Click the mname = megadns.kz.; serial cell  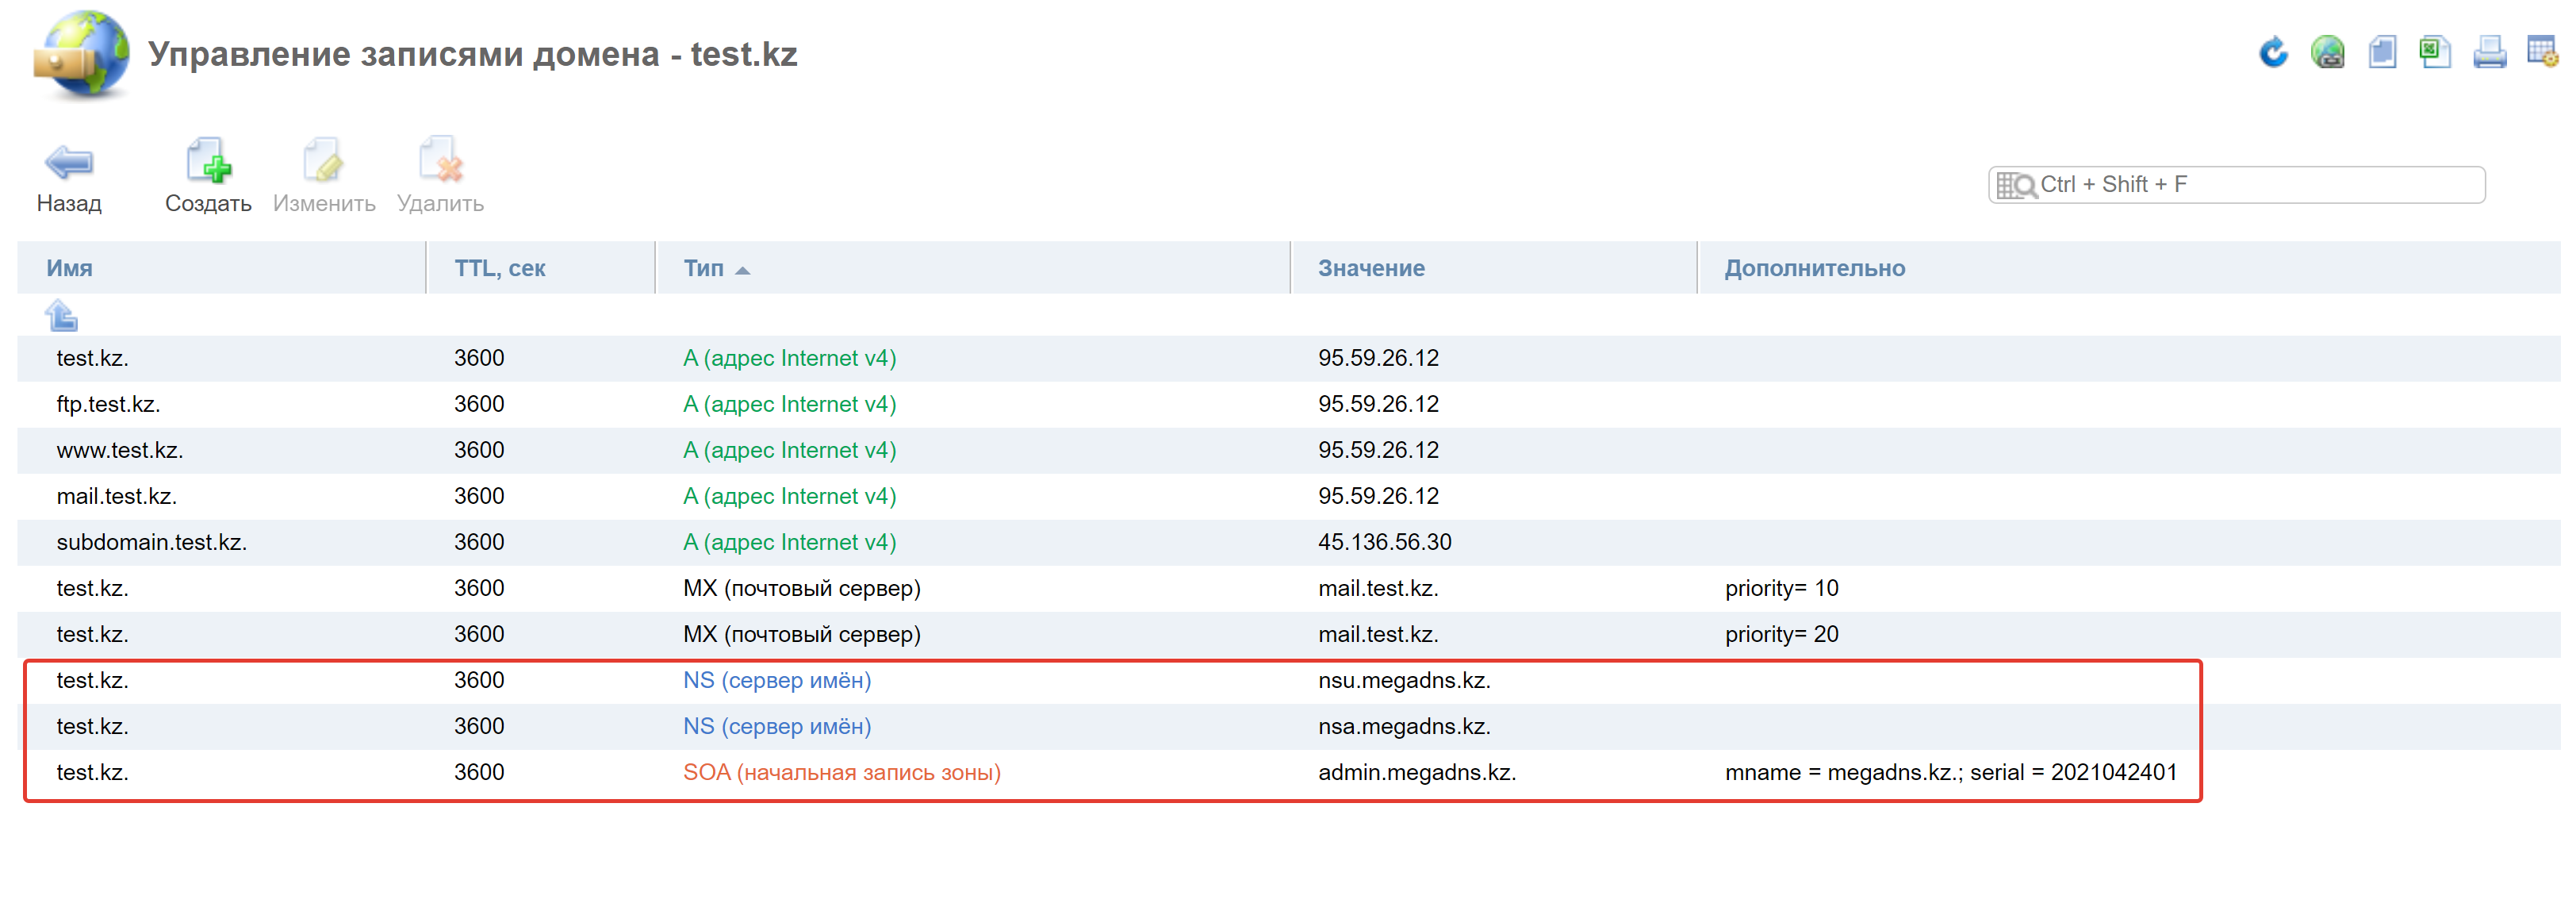pos(1950,772)
